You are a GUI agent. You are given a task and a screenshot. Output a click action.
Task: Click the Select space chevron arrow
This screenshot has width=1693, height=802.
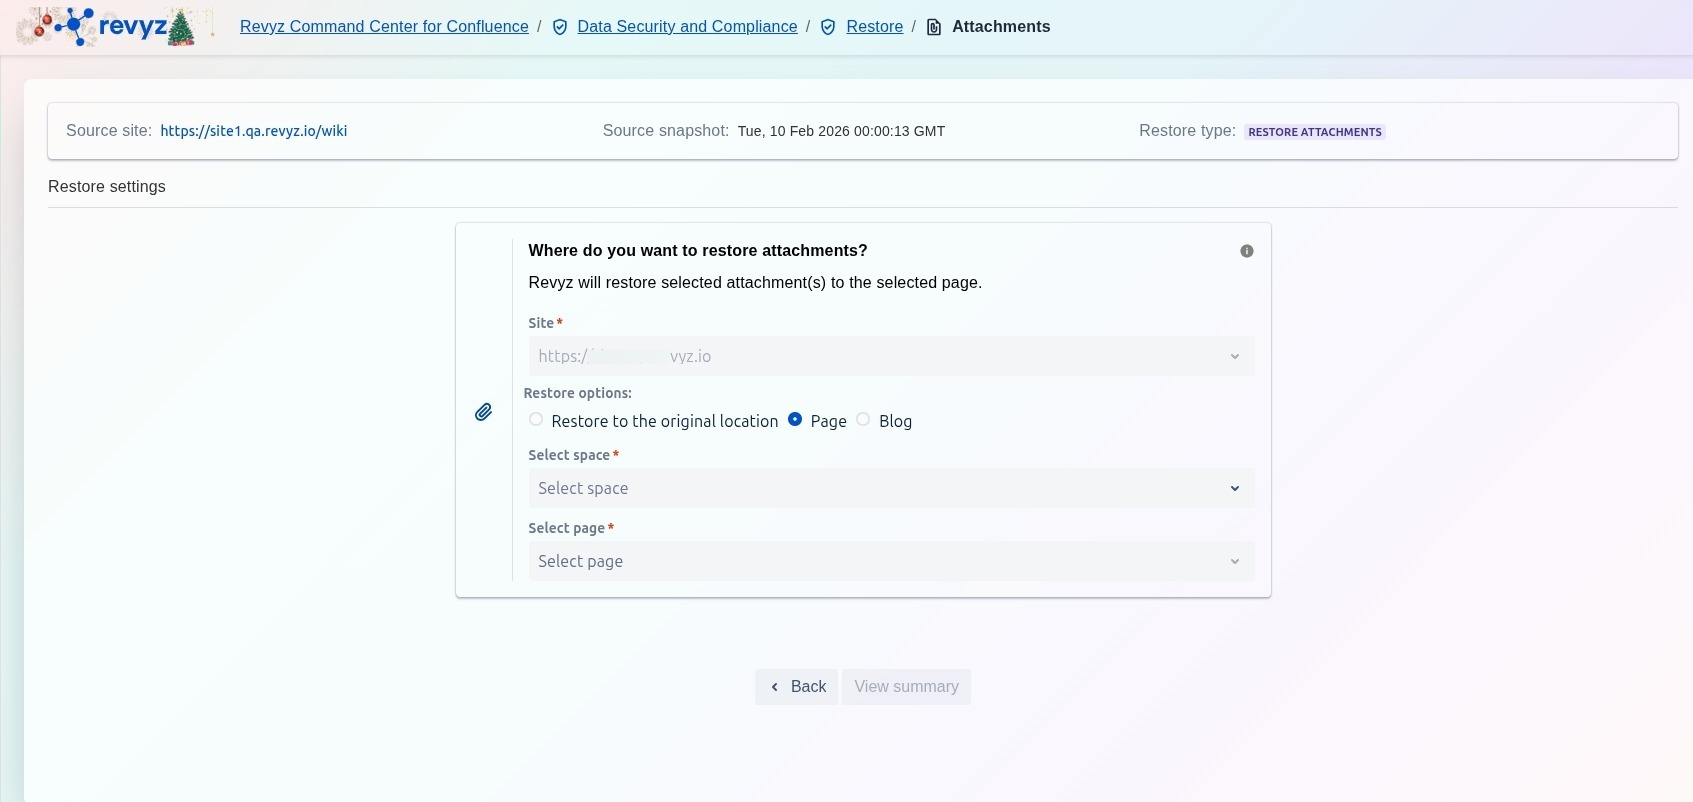pyautogui.click(x=1235, y=489)
